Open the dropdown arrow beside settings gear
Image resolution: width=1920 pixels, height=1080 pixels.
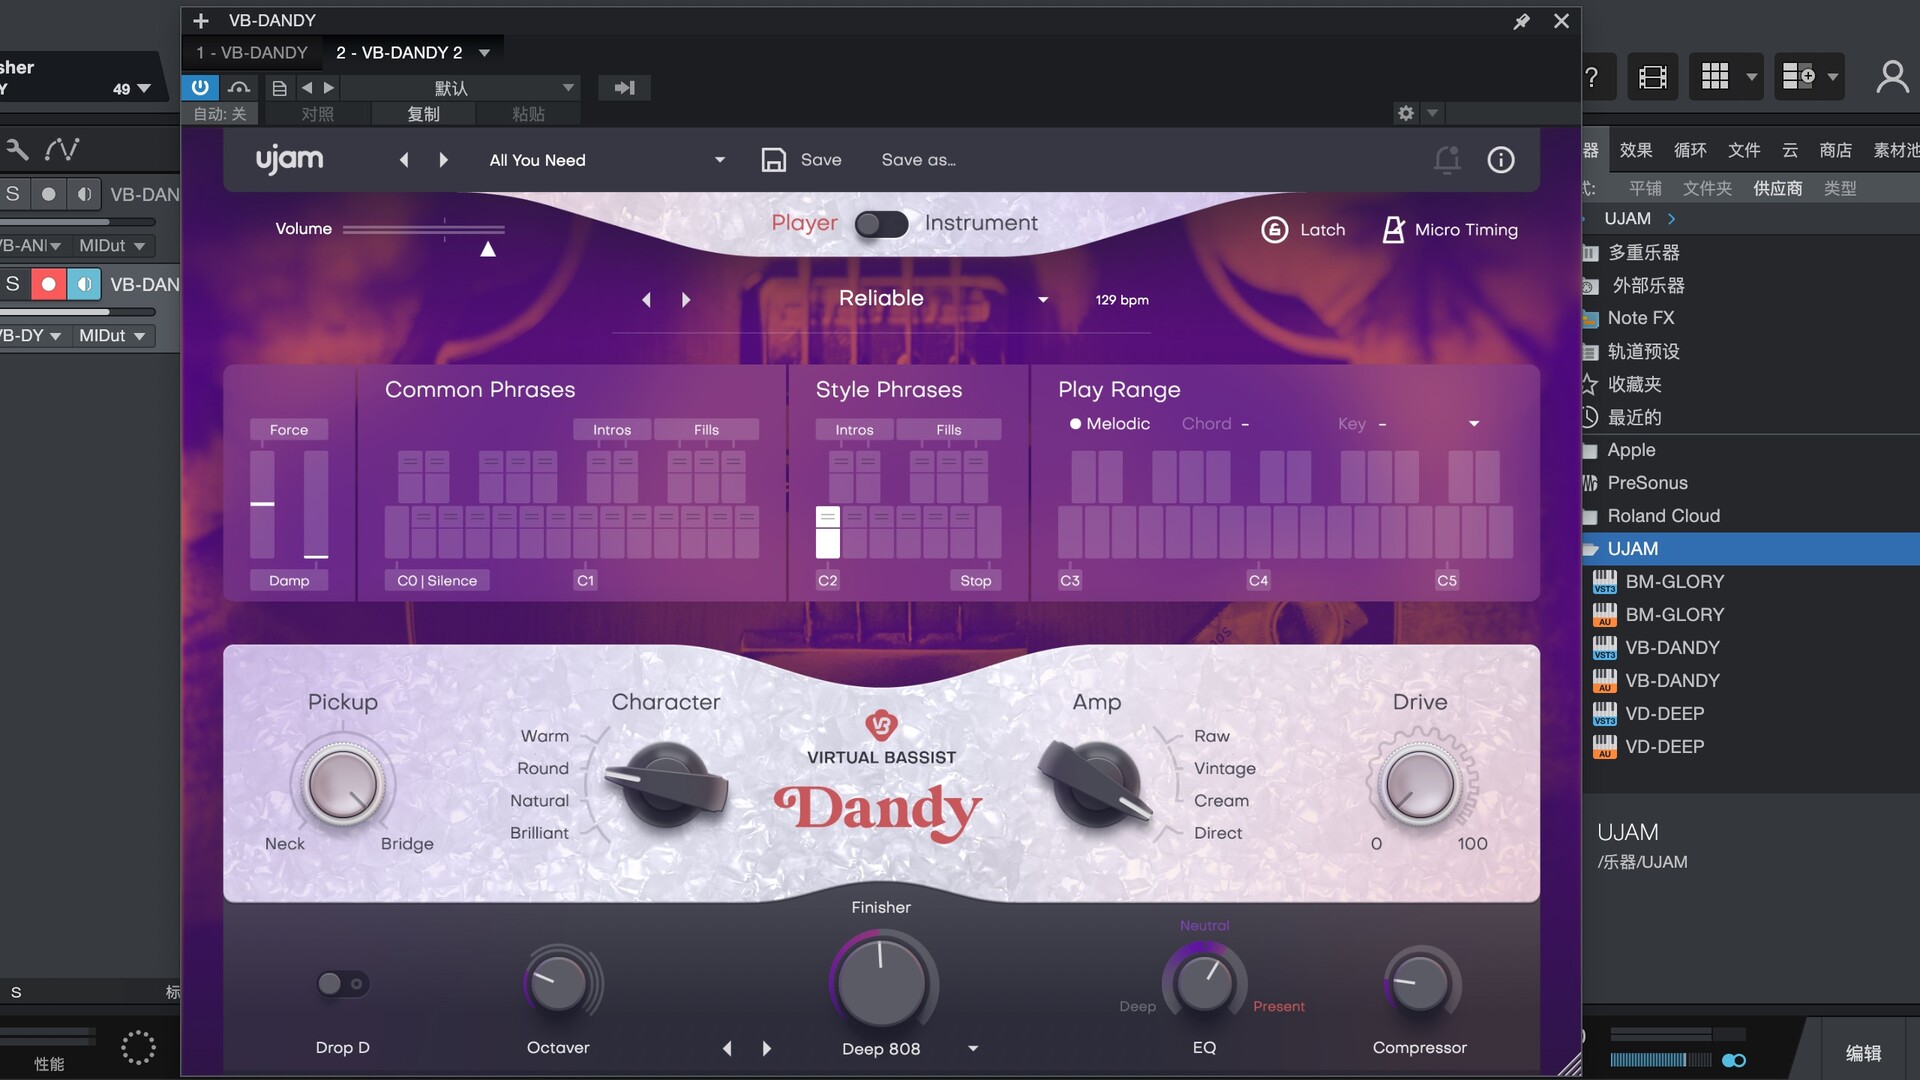click(x=1432, y=113)
